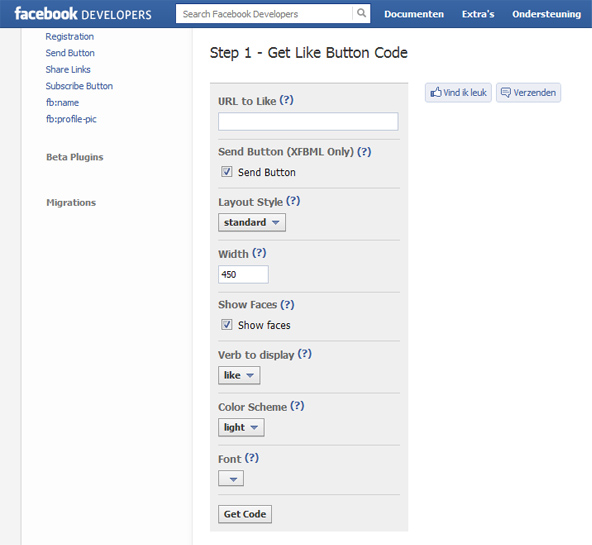This screenshot has width=592, height=545.
Task: Open the Layout Style help (?)
Action: (x=293, y=201)
